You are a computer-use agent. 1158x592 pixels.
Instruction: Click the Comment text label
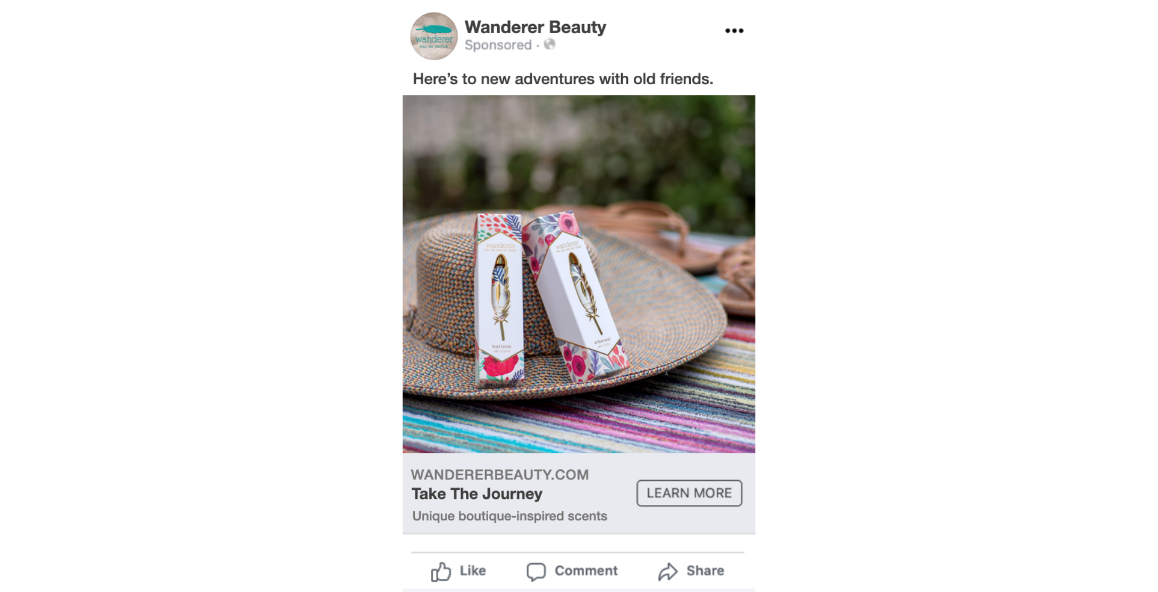586,571
